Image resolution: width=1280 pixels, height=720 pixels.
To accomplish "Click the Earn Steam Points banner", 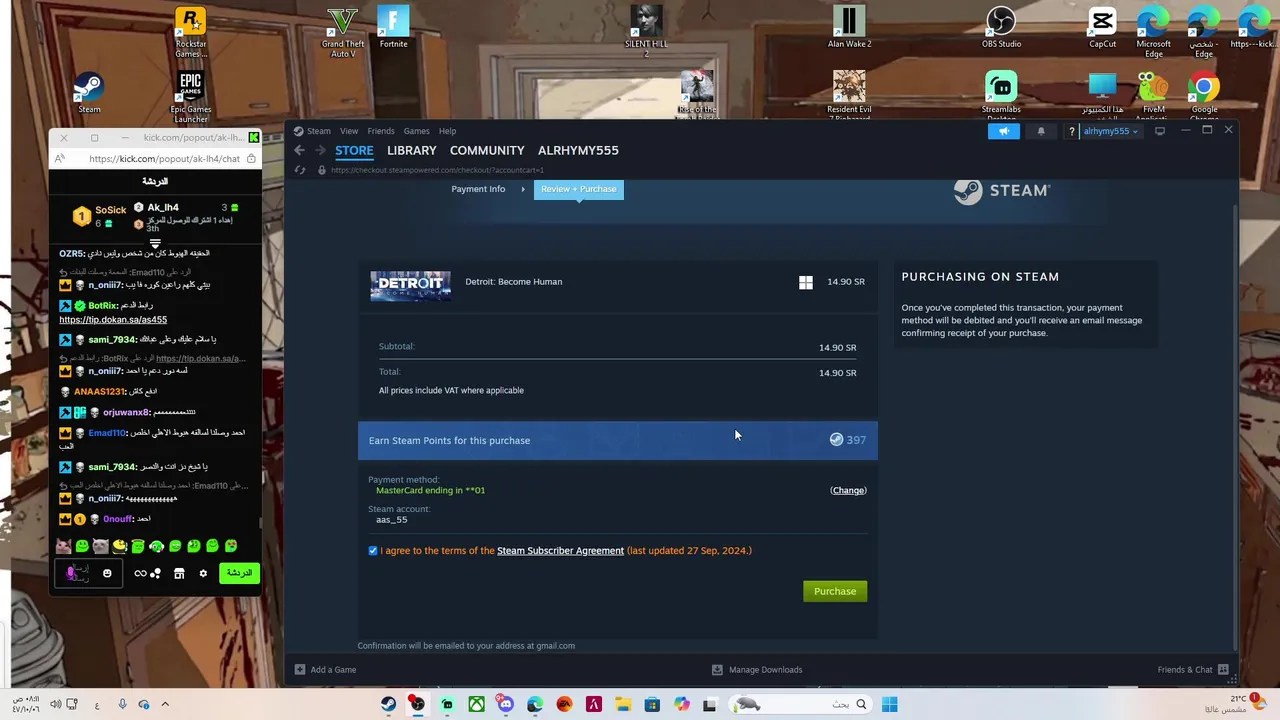I will pos(618,440).
